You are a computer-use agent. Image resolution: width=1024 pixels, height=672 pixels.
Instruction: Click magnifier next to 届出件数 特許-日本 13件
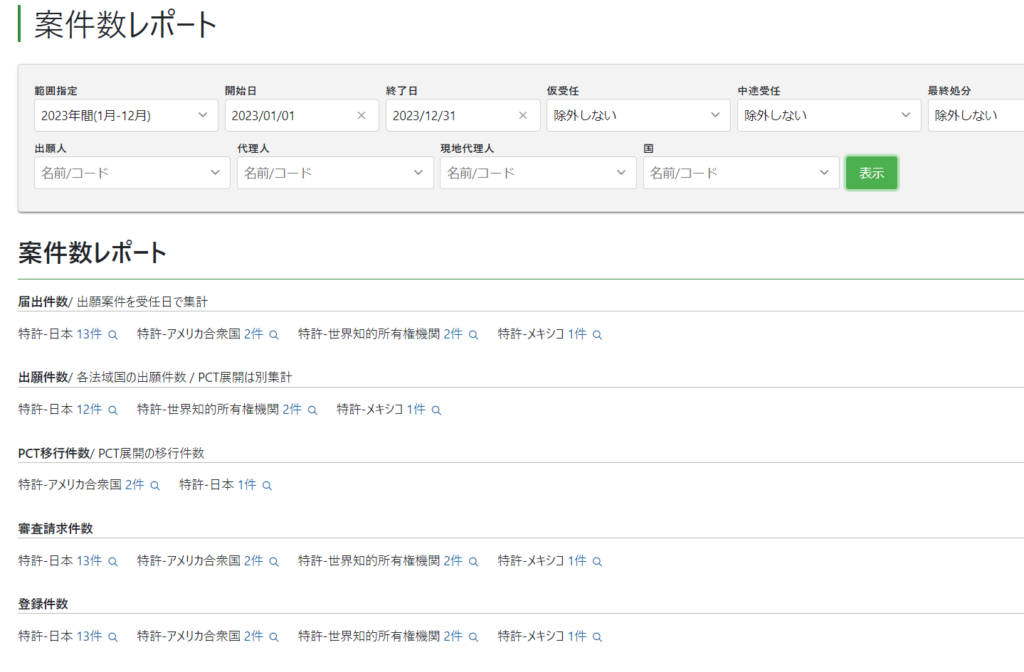click(113, 335)
